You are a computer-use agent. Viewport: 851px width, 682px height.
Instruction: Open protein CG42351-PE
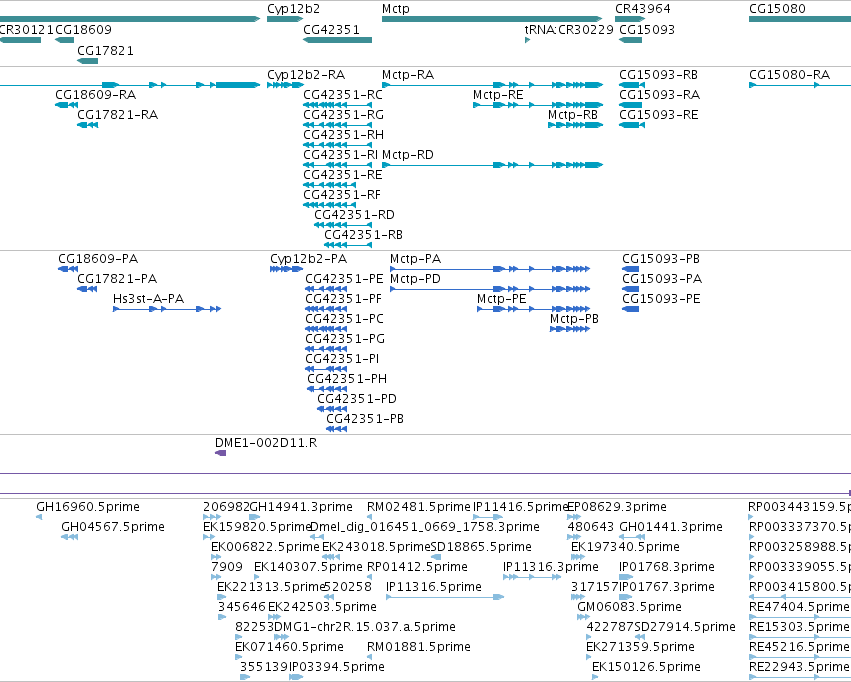[344, 279]
